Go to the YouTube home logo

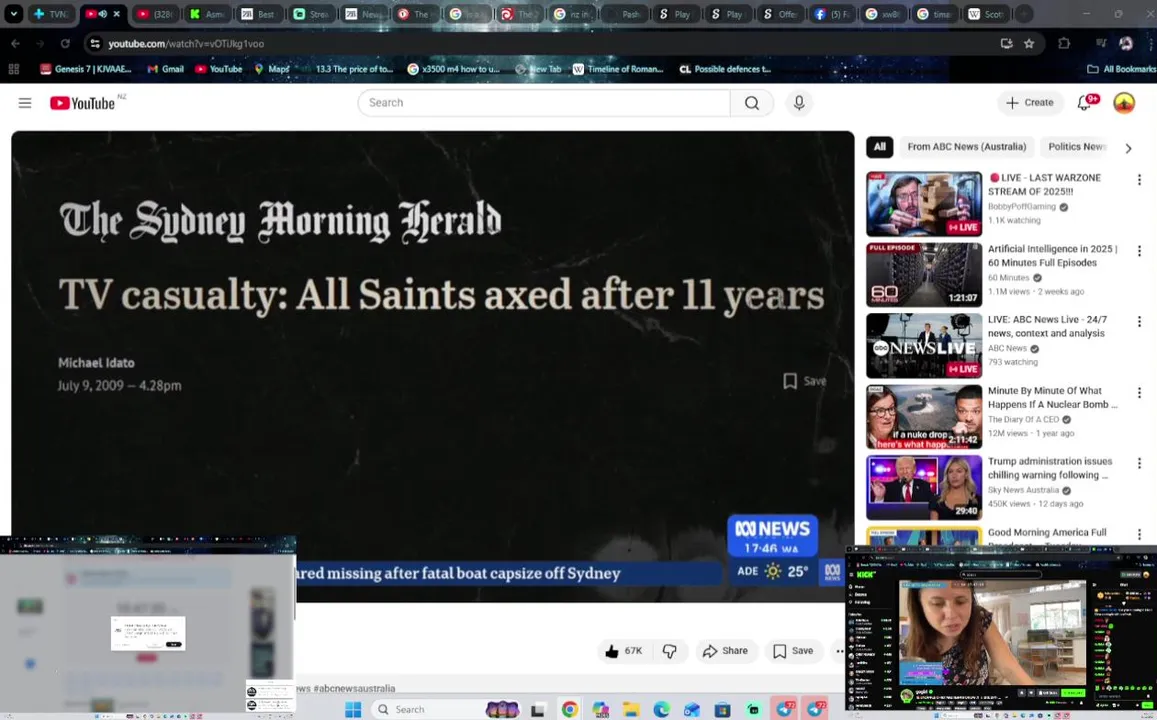(x=83, y=103)
